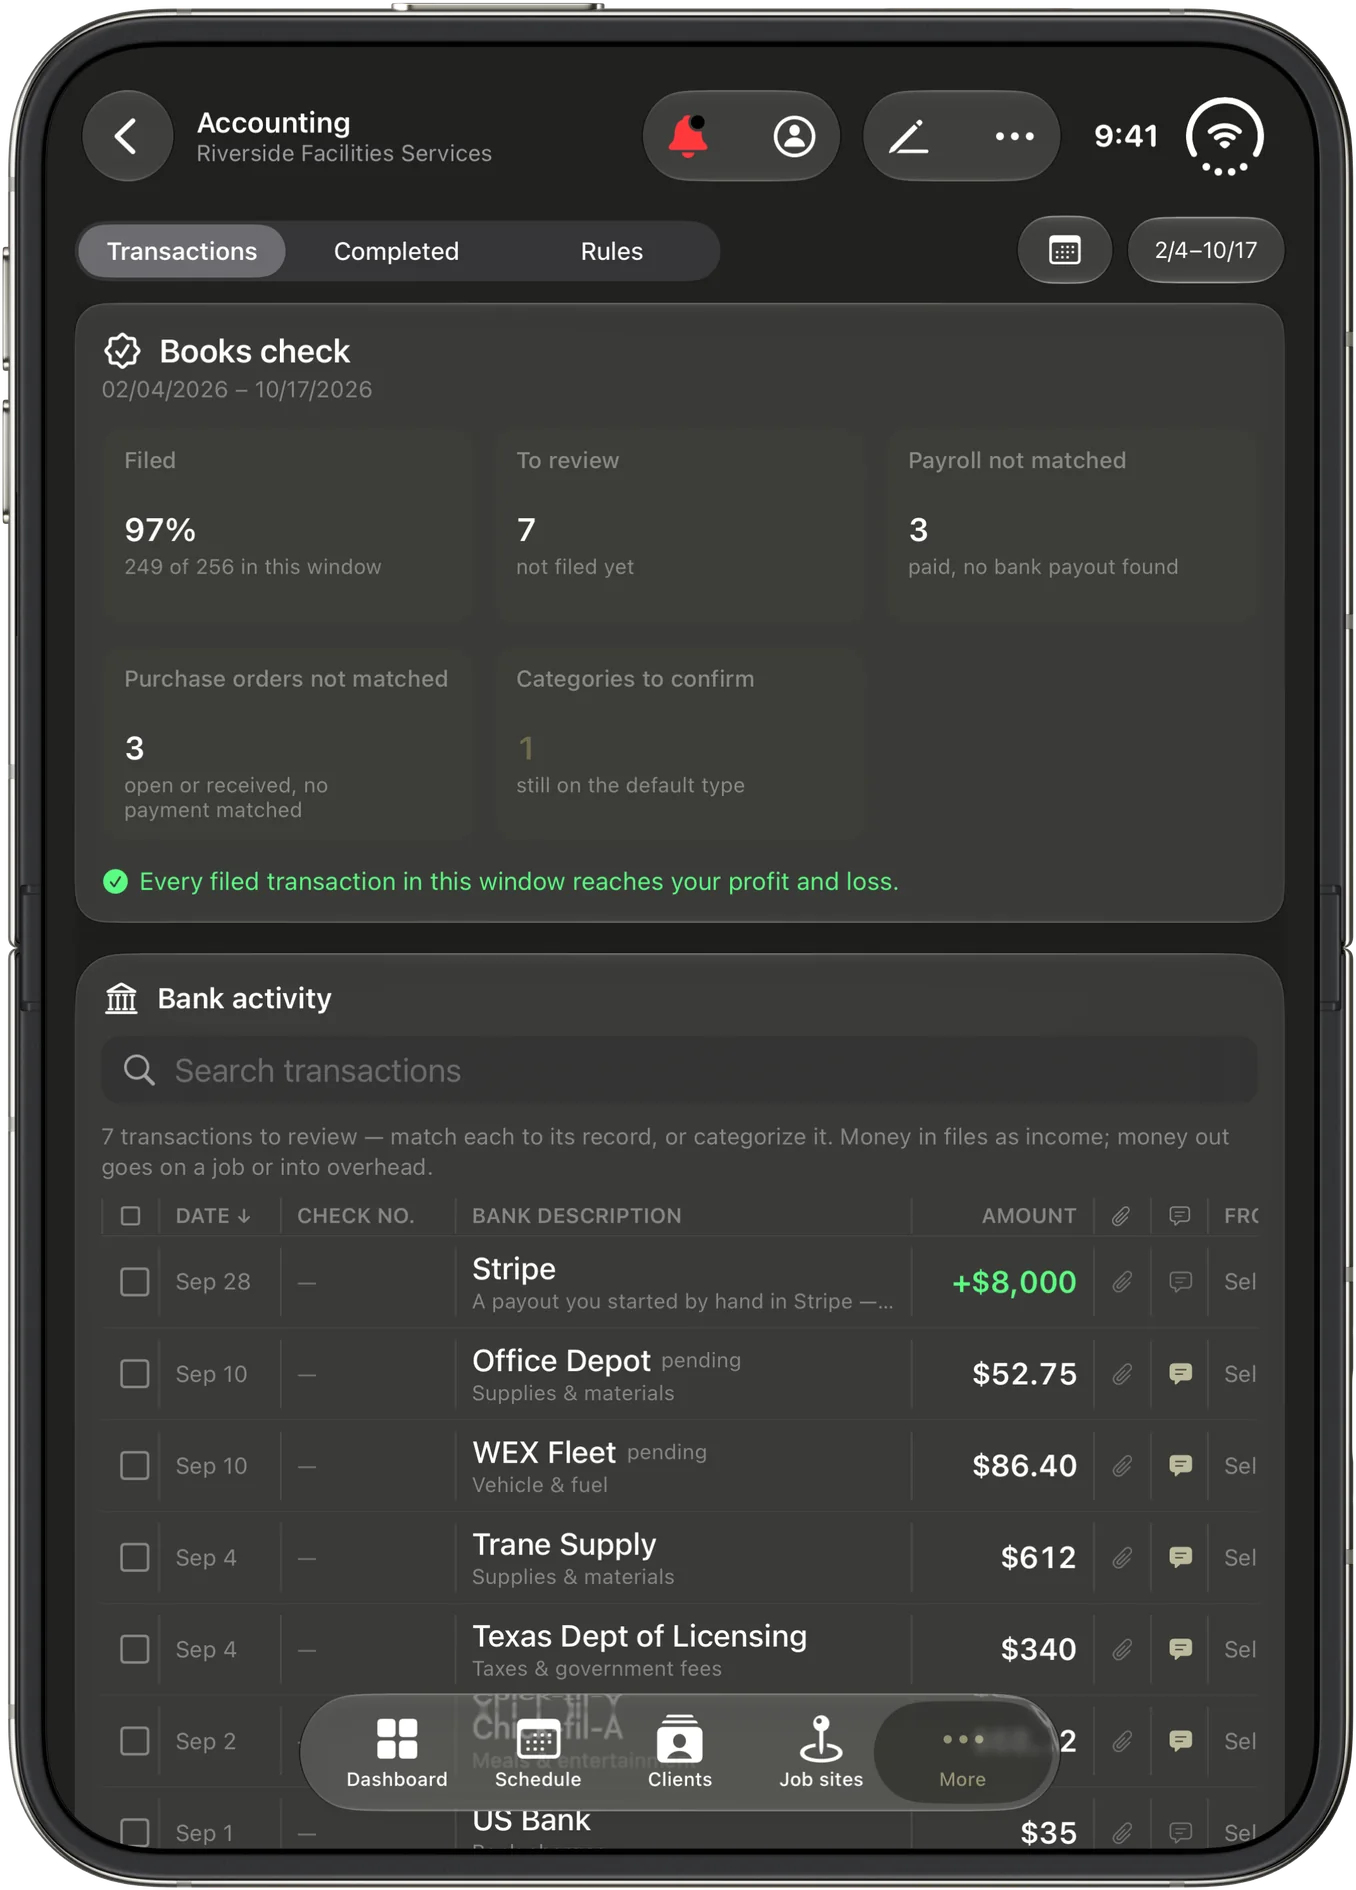The height and width of the screenshot is (1890, 1356).
Task: Tap the Wi-Fi status icon
Action: pyautogui.click(x=1224, y=137)
